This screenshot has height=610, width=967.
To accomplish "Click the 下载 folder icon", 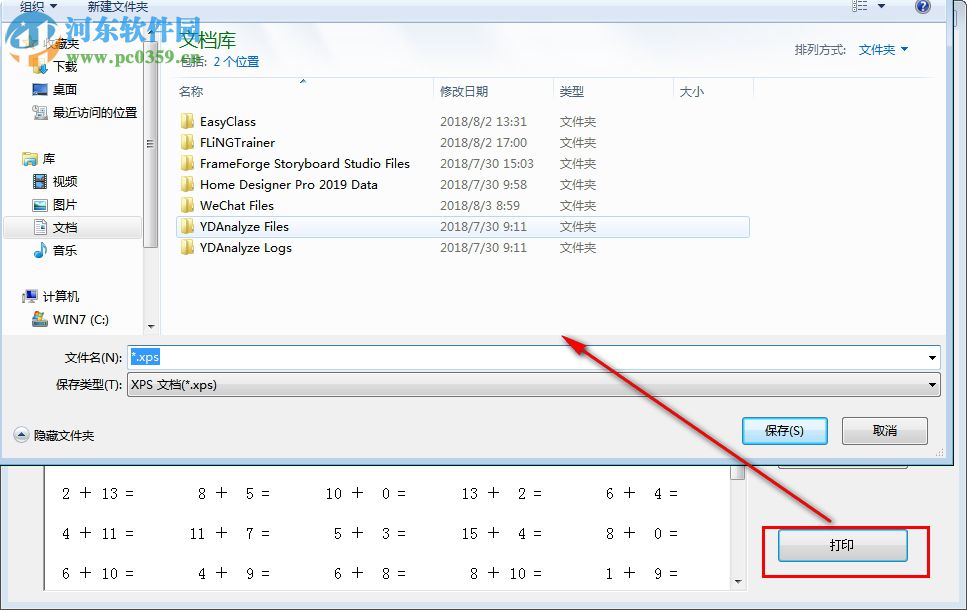I will coord(40,66).
